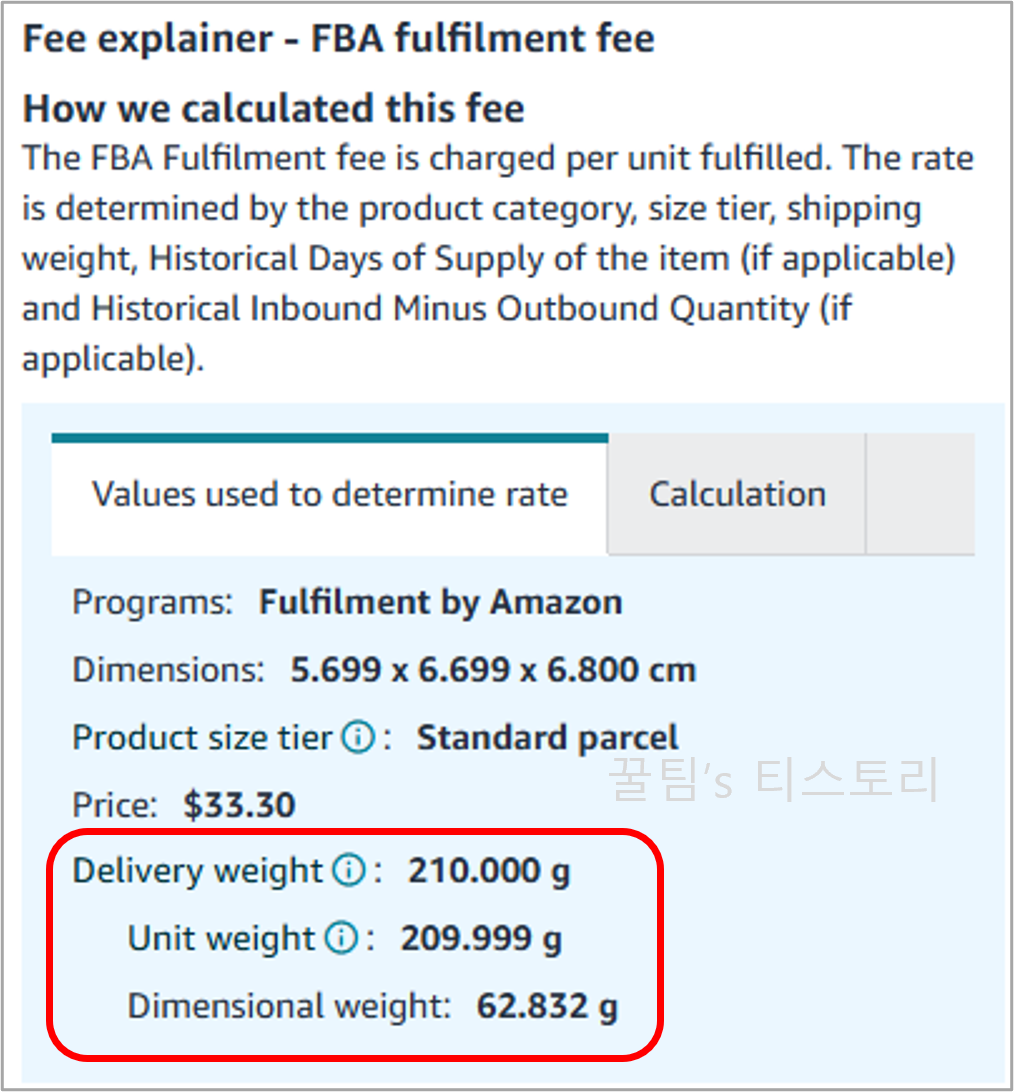Click the Delivery weight value 210.000 g
Image resolution: width=1014 pixels, height=1092 pixels.
click(489, 871)
